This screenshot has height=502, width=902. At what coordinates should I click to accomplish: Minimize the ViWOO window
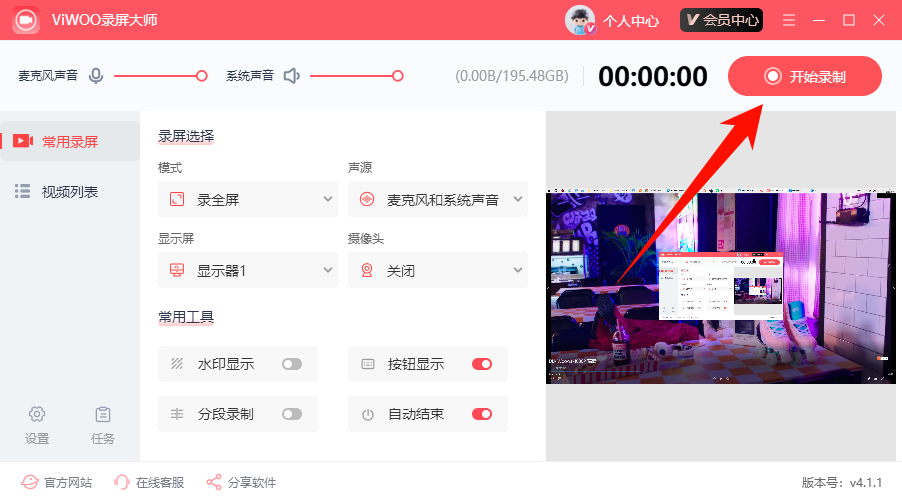pos(819,20)
